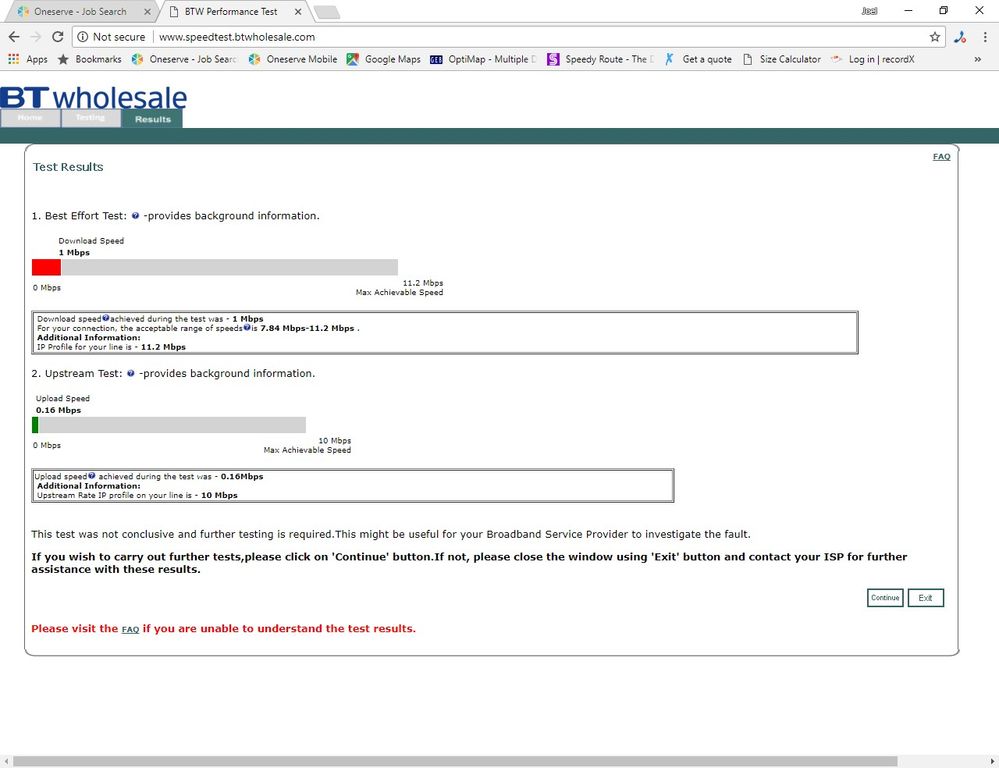Click the red download speed bar
Image resolution: width=999 pixels, height=768 pixels.
[46, 267]
